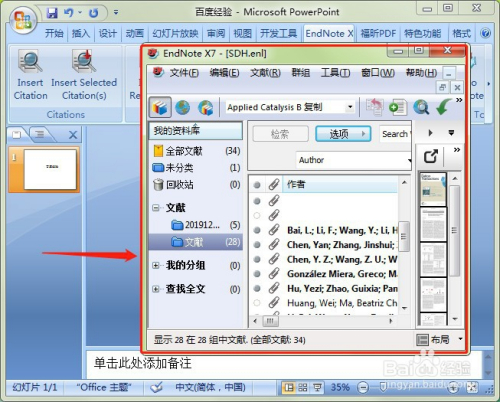Open the Outline tab in the thumbnail pane
500x402 pixels.
pos(40,135)
